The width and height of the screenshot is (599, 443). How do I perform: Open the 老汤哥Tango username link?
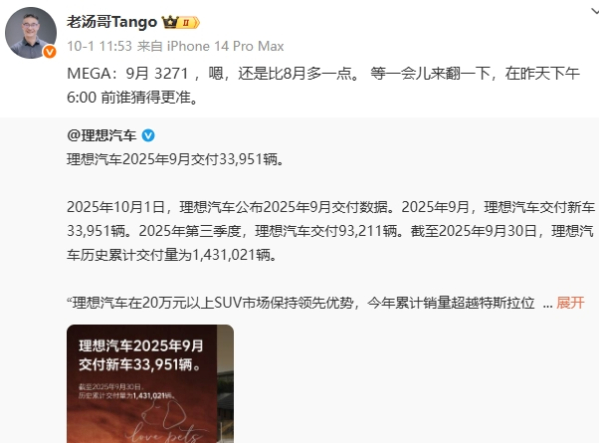tap(112, 22)
